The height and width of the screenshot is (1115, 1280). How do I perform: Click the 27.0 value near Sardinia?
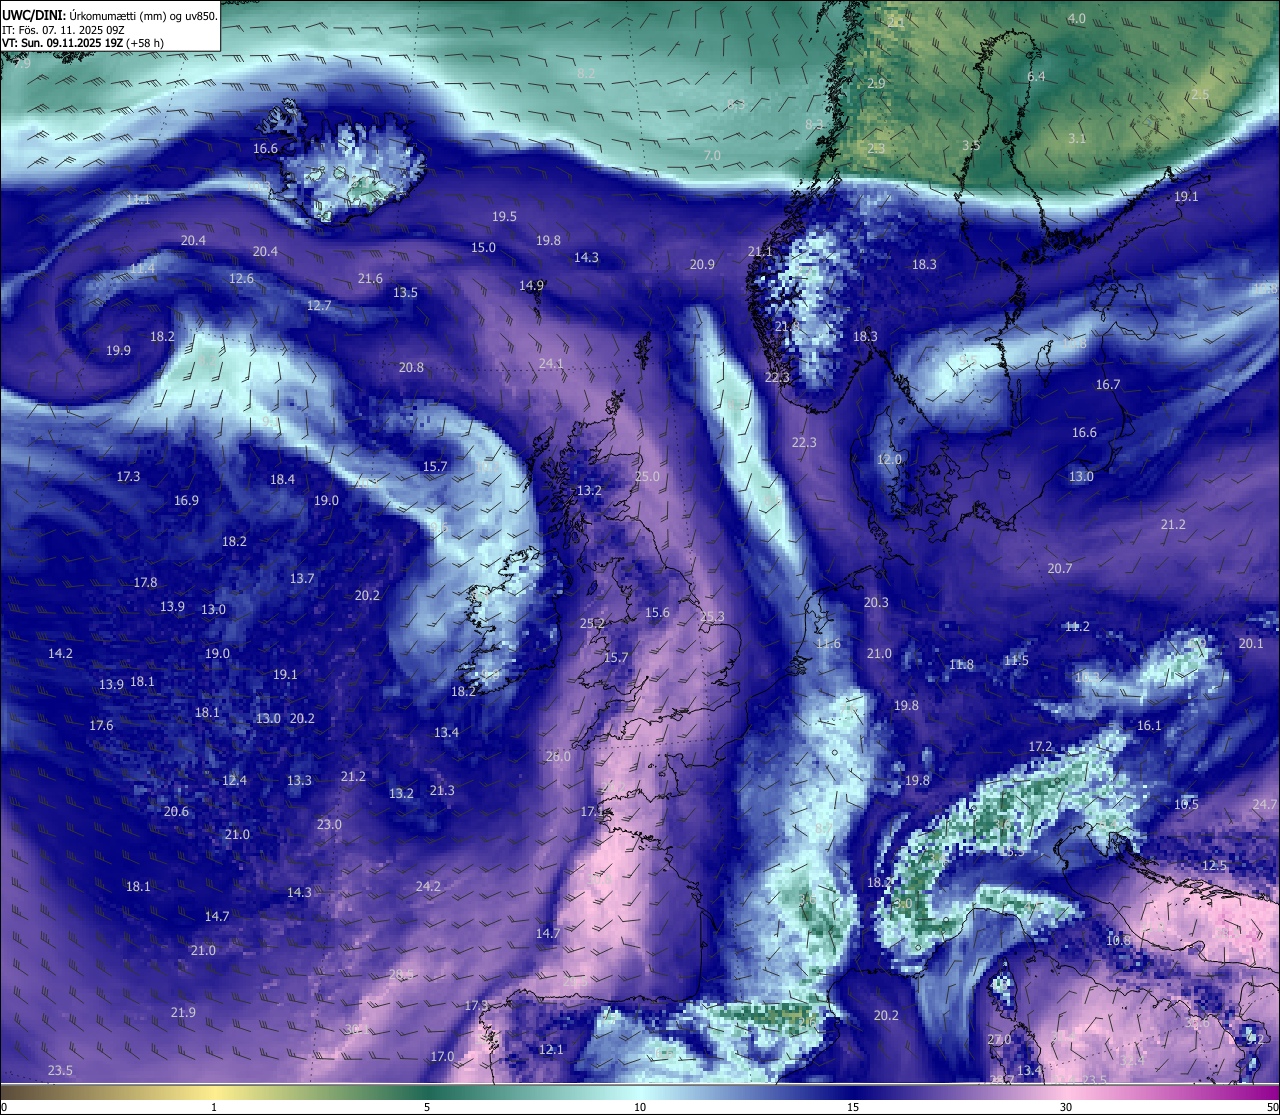tap(999, 1039)
